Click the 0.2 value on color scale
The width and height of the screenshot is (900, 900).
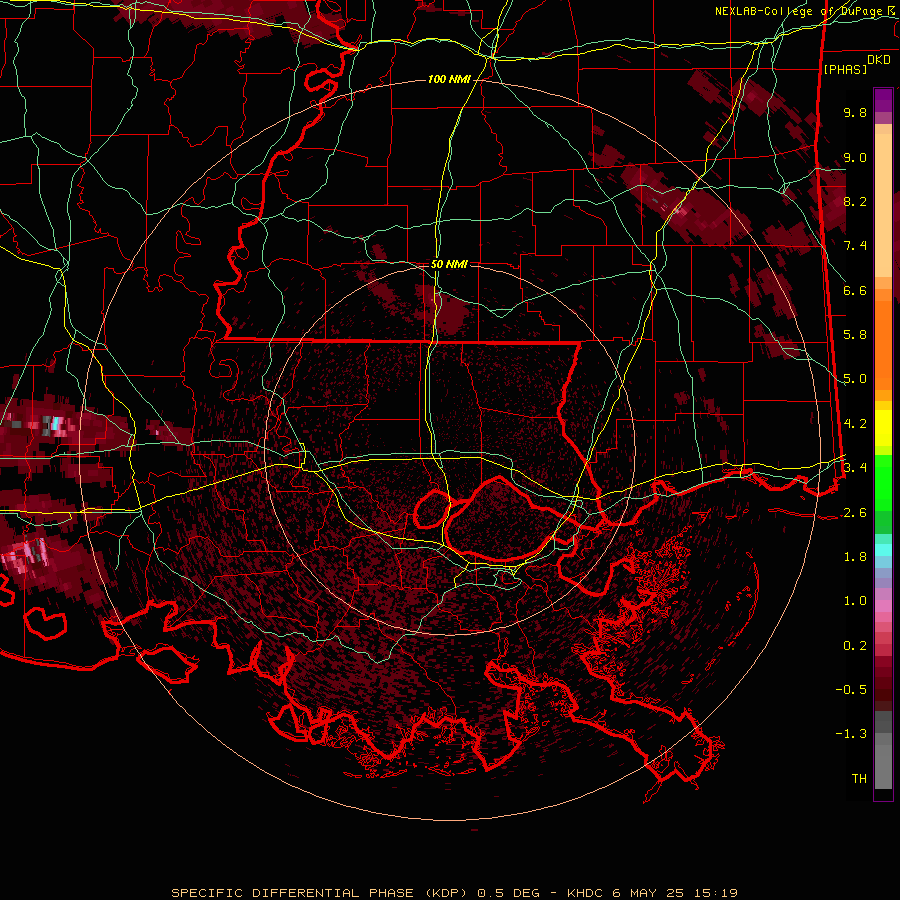[x=855, y=646]
